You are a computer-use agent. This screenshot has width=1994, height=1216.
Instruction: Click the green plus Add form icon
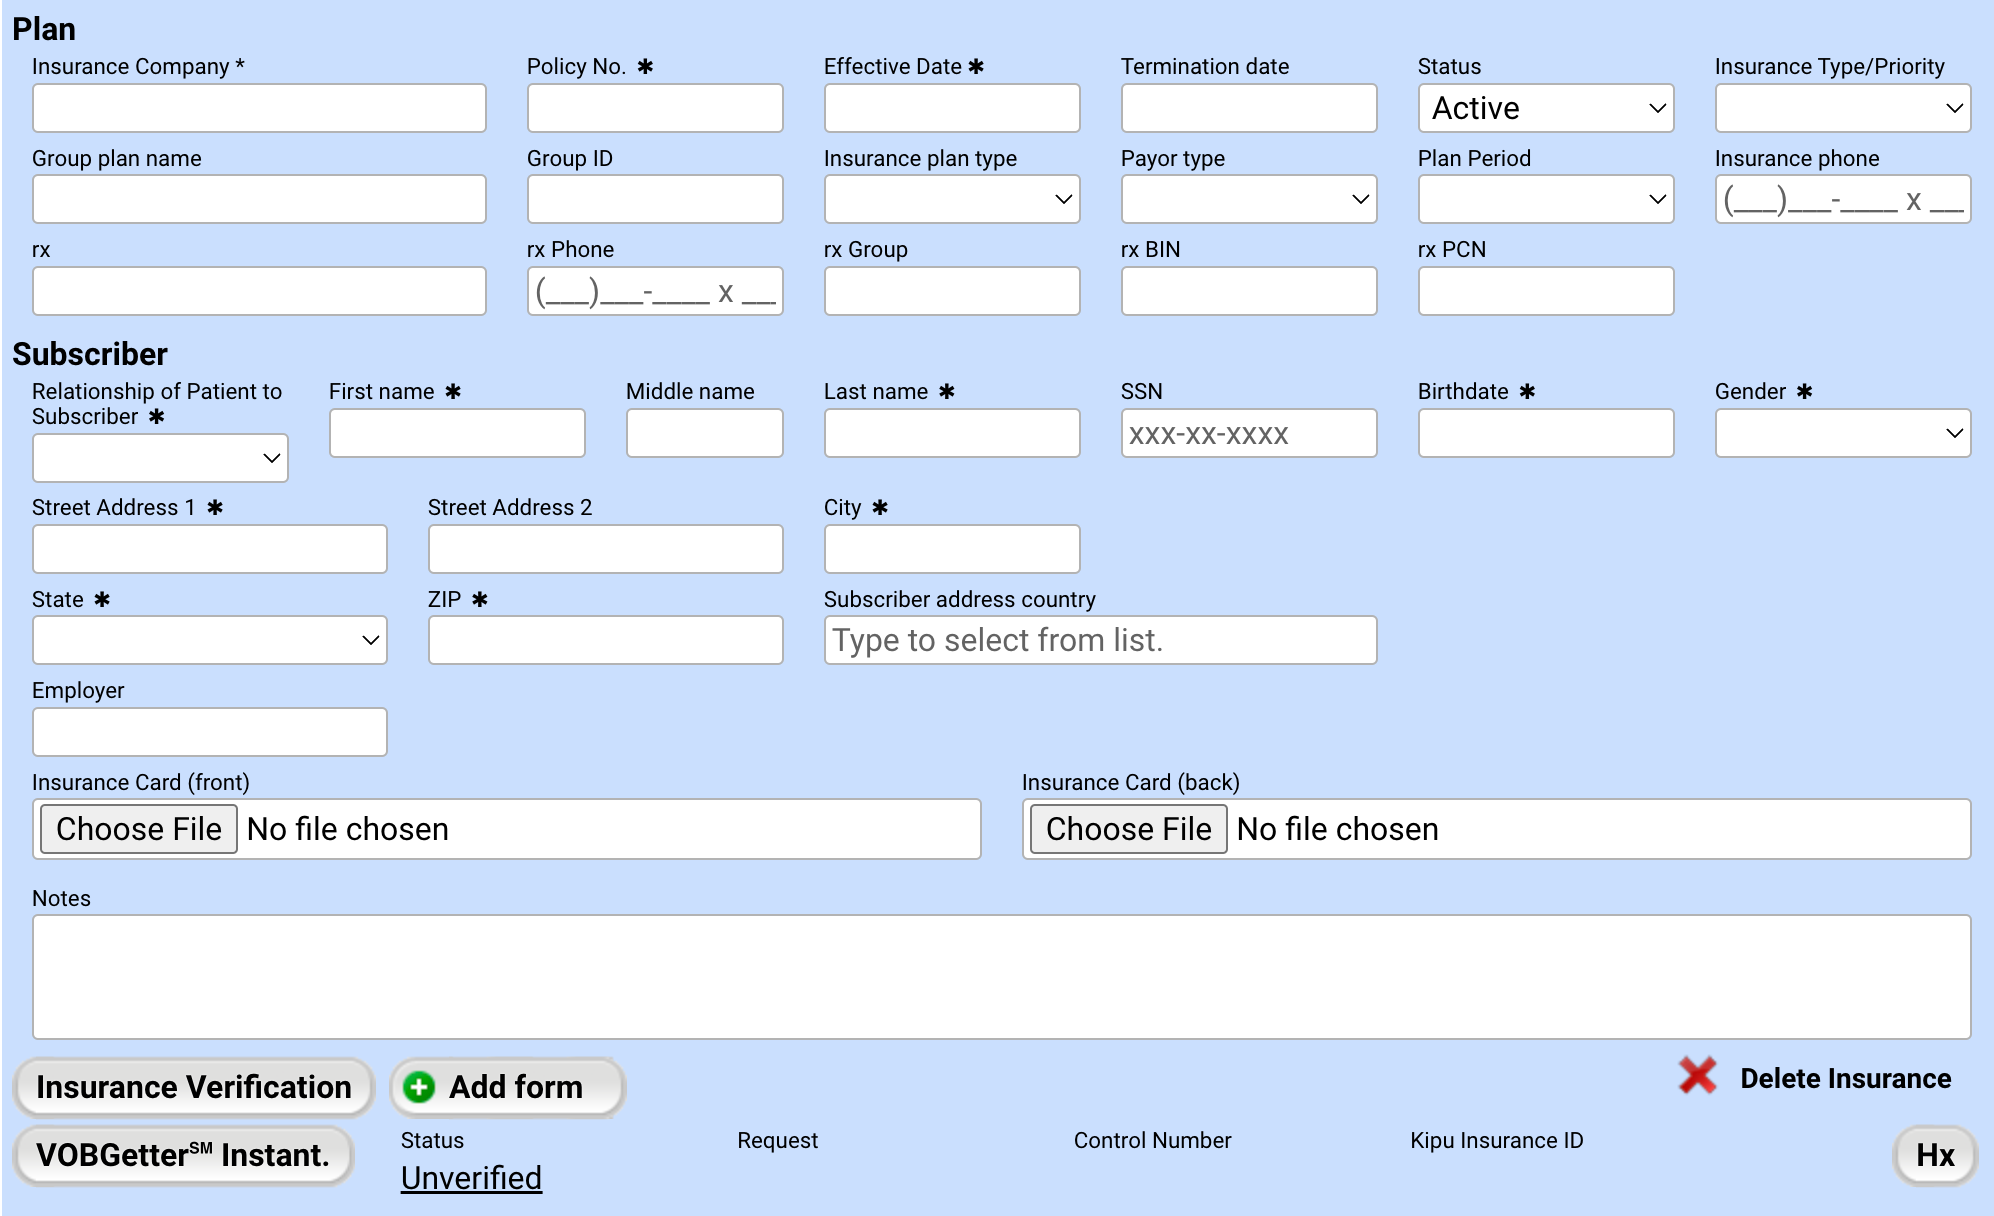coord(419,1087)
